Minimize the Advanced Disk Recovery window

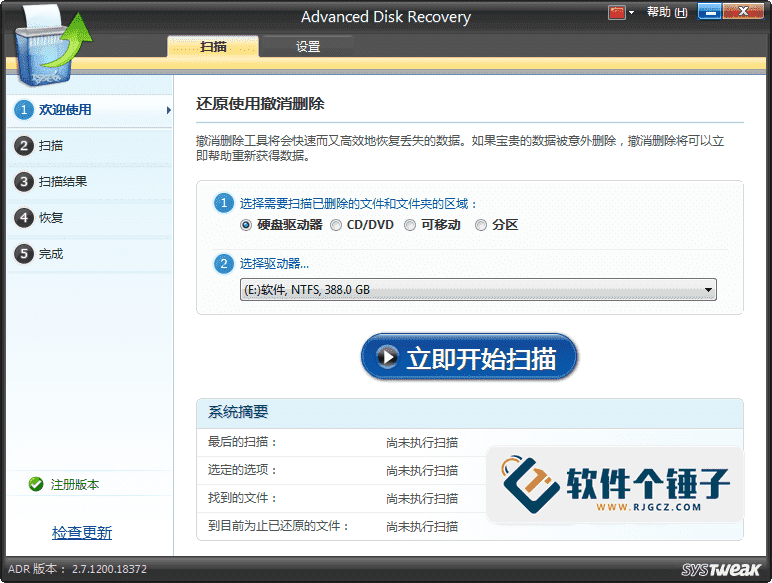click(x=709, y=11)
